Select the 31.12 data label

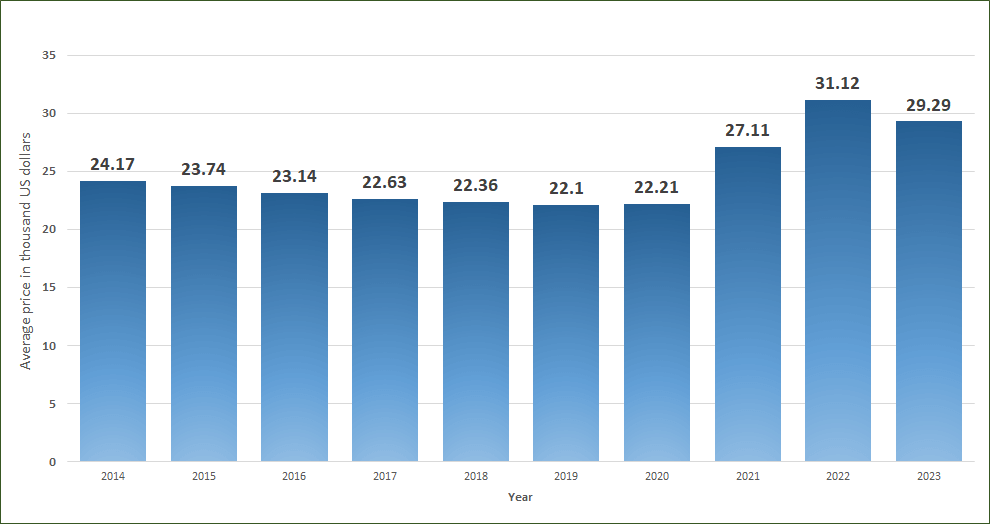tap(838, 83)
